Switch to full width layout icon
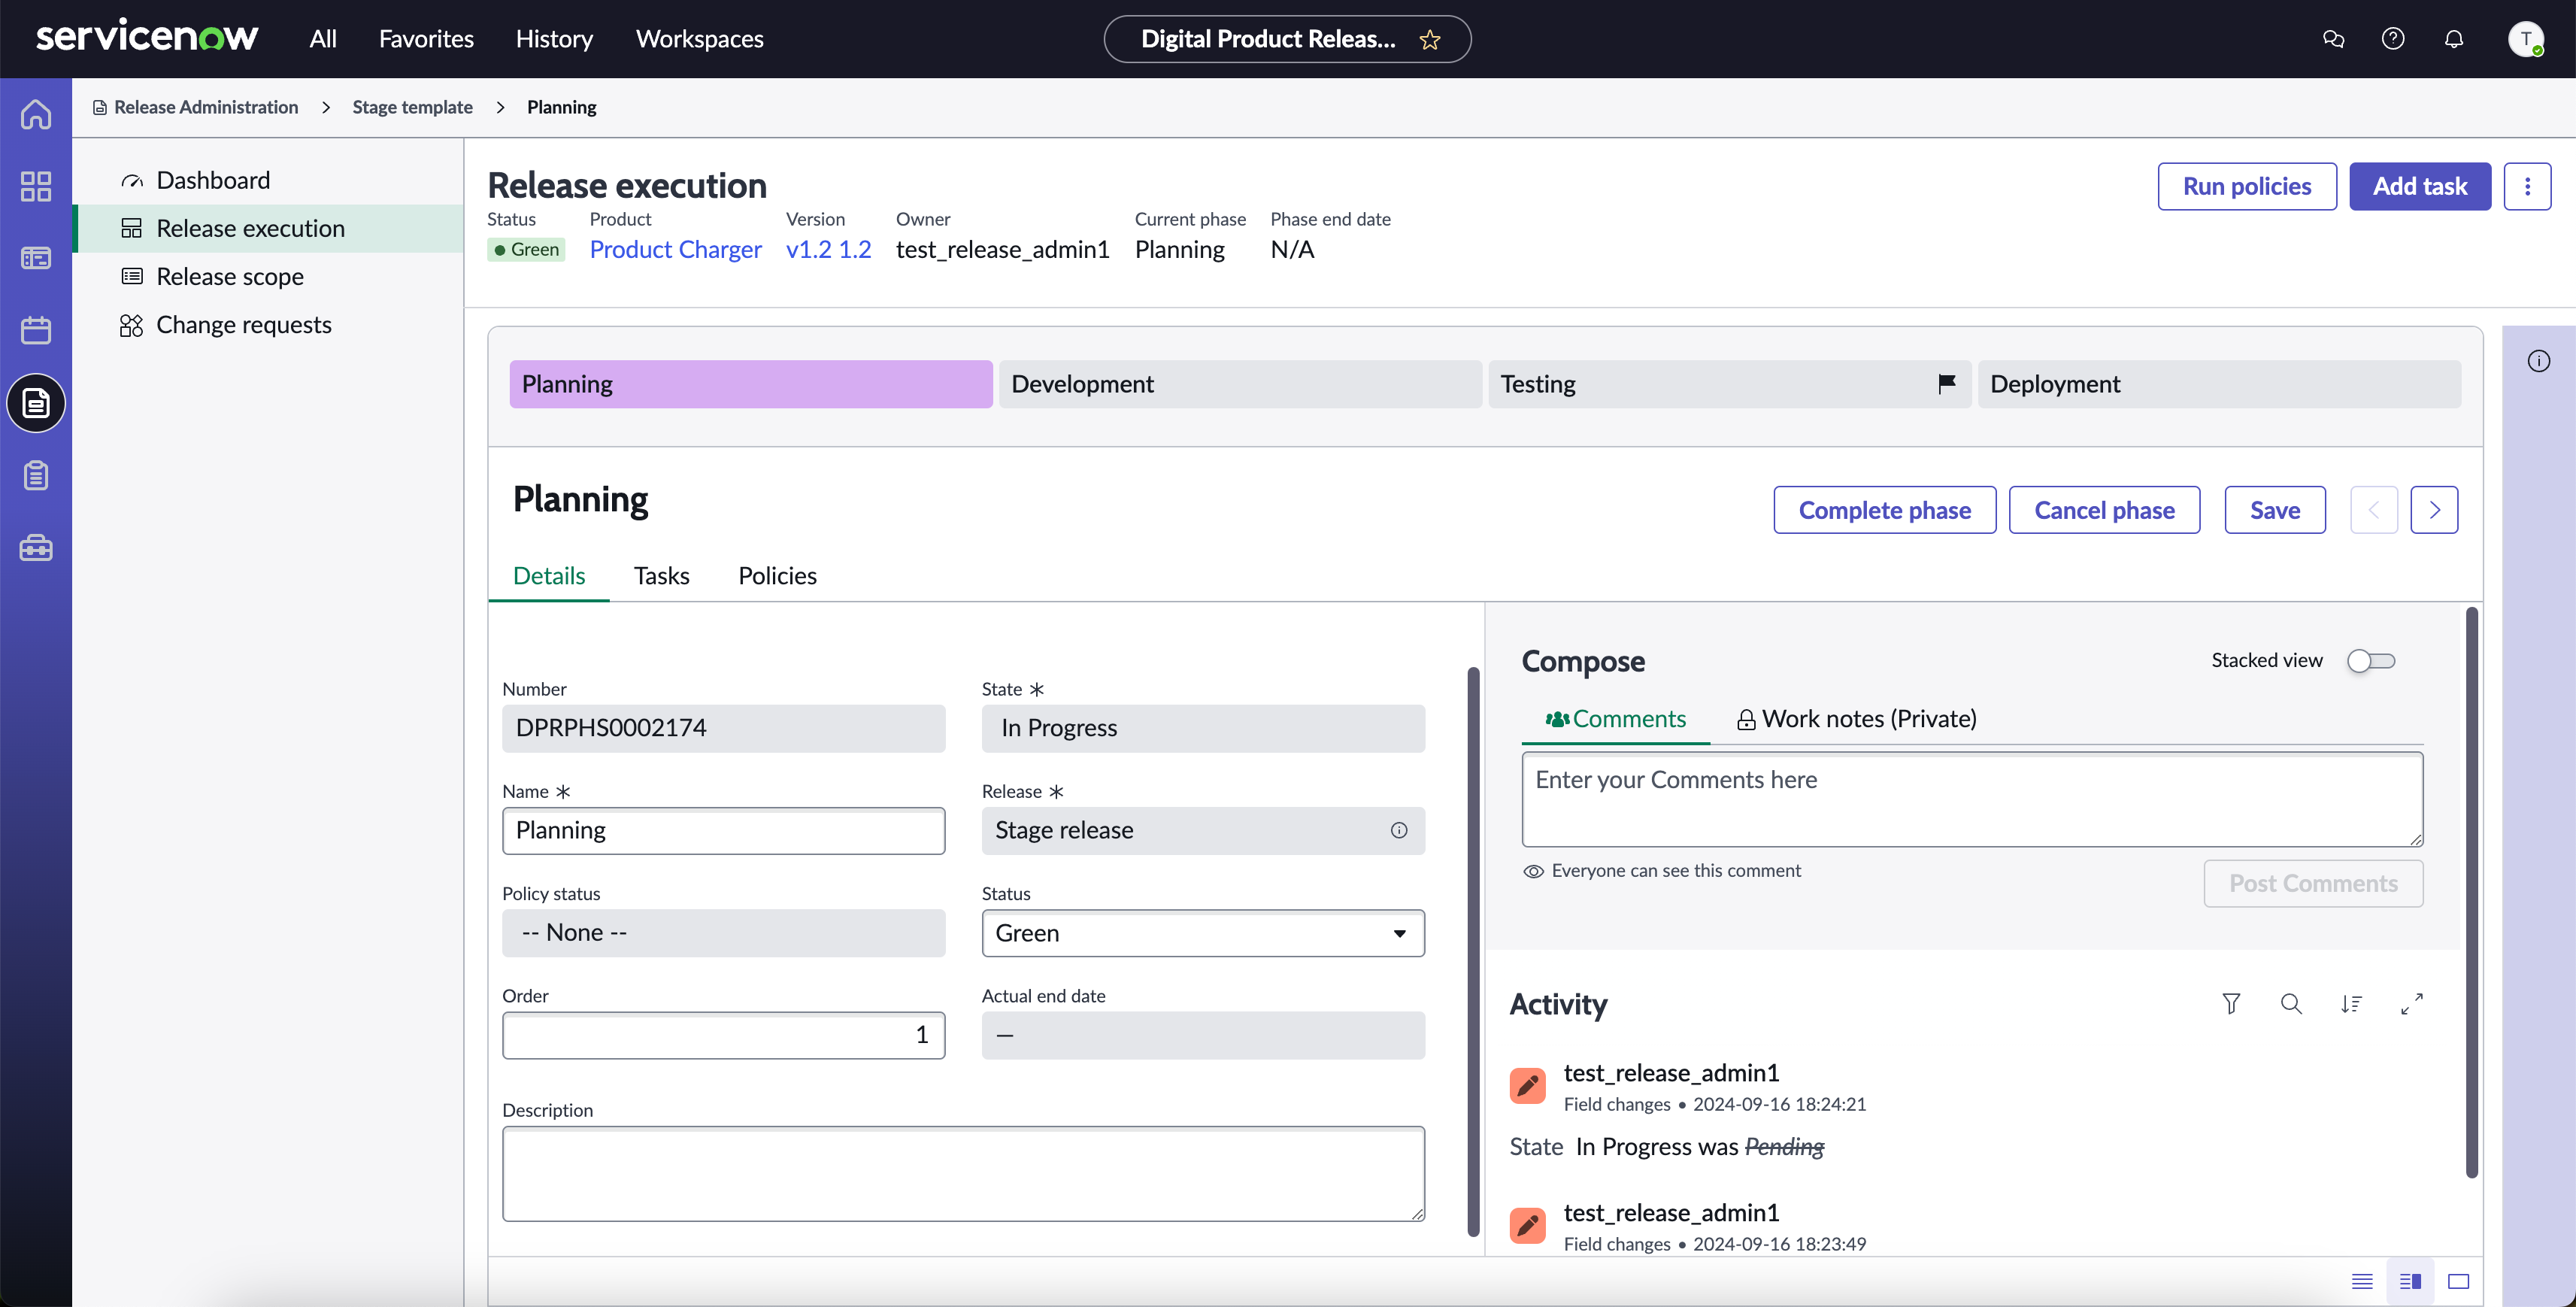This screenshot has height=1307, width=2576. click(x=2459, y=1281)
